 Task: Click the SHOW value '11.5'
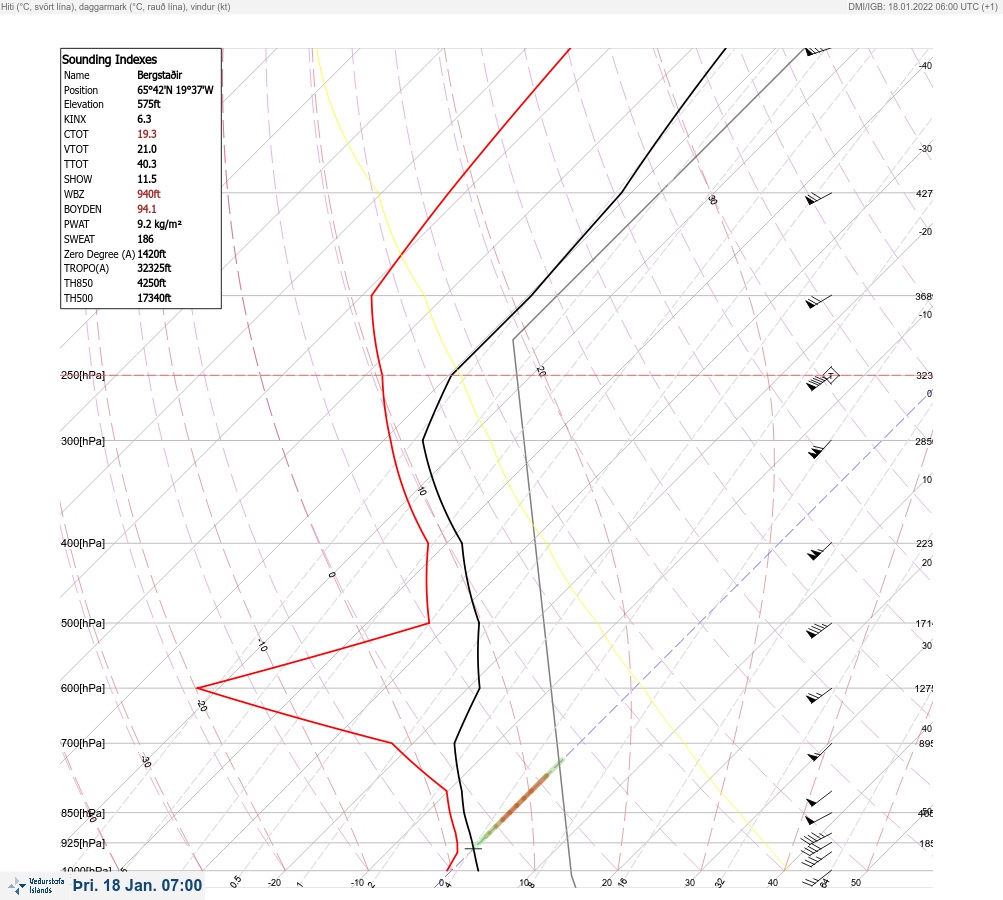pyautogui.click(x=146, y=179)
